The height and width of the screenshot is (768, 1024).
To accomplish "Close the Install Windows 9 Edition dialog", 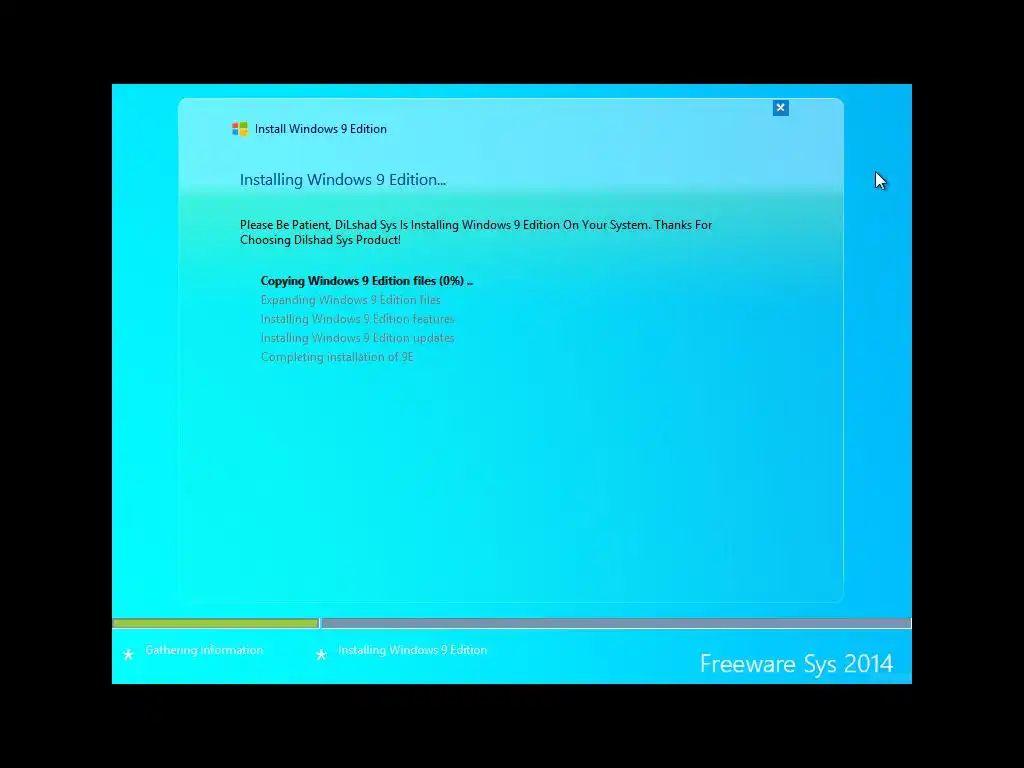I will click(x=780, y=108).
